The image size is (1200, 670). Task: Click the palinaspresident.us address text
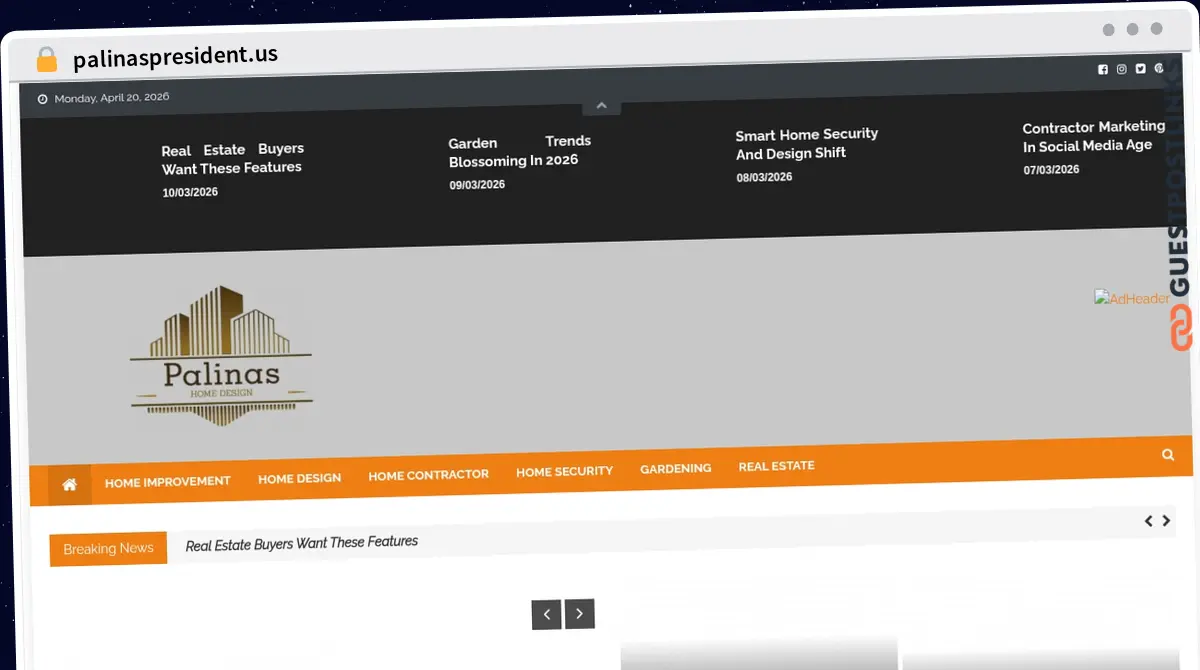(175, 57)
